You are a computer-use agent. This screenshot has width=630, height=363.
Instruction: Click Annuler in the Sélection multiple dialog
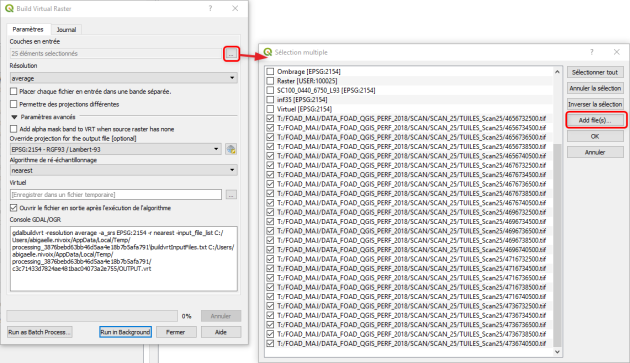click(x=595, y=152)
